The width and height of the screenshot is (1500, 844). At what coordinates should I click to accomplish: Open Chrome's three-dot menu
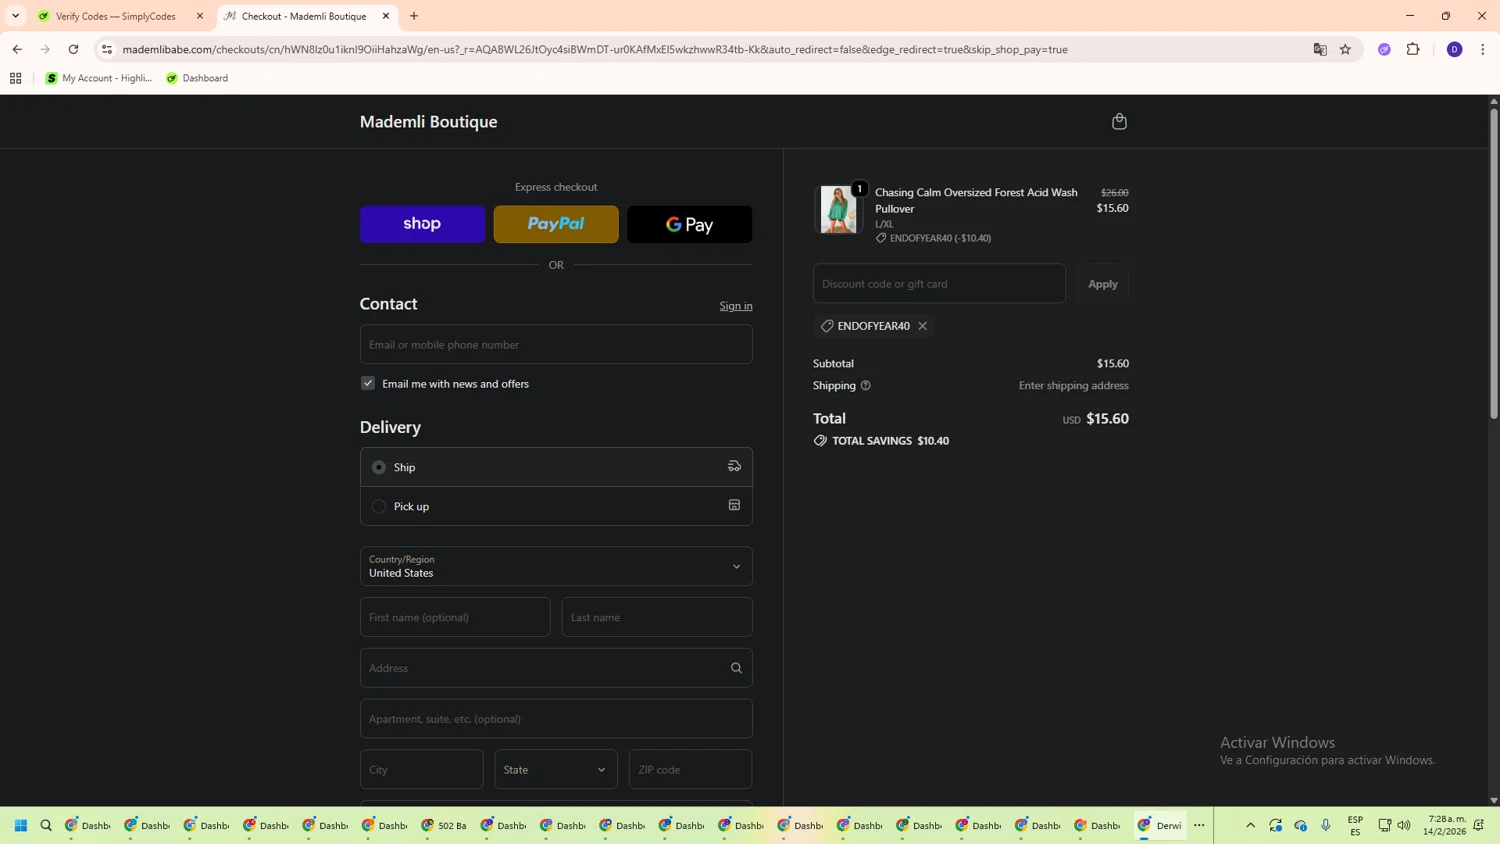pos(1483,49)
